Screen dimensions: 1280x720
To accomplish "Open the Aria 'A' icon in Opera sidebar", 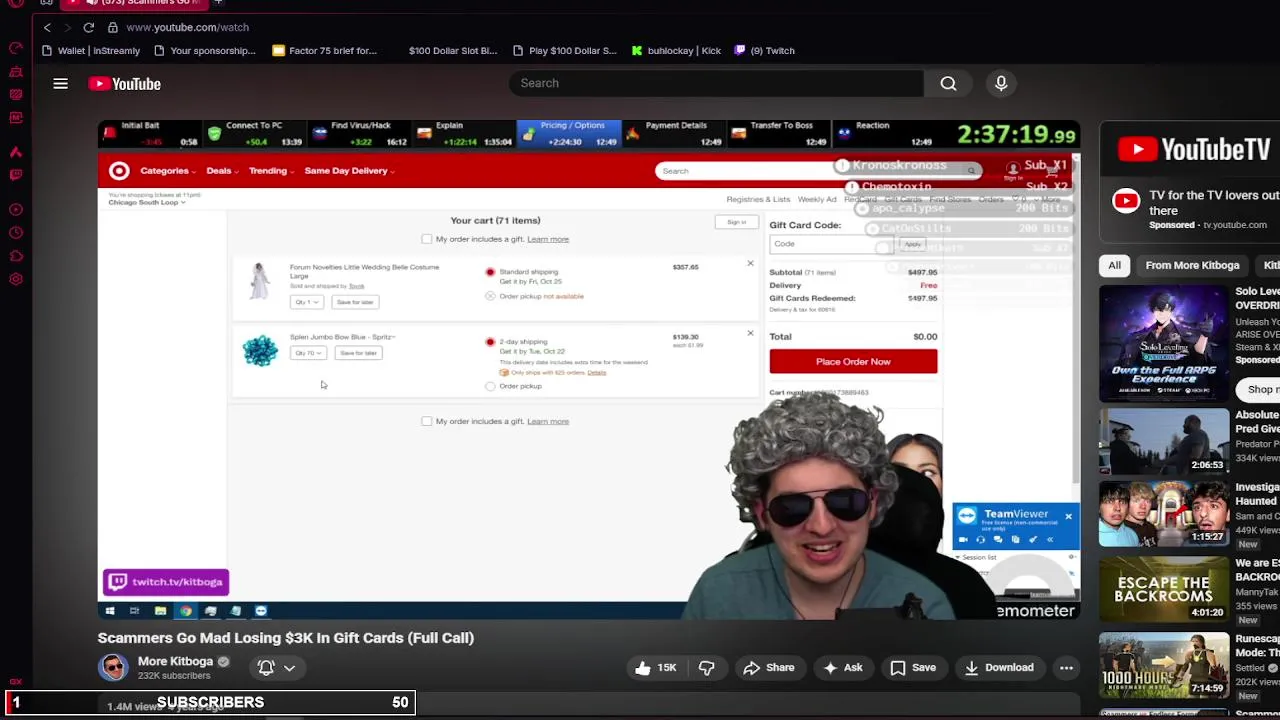I will click(x=16, y=152).
